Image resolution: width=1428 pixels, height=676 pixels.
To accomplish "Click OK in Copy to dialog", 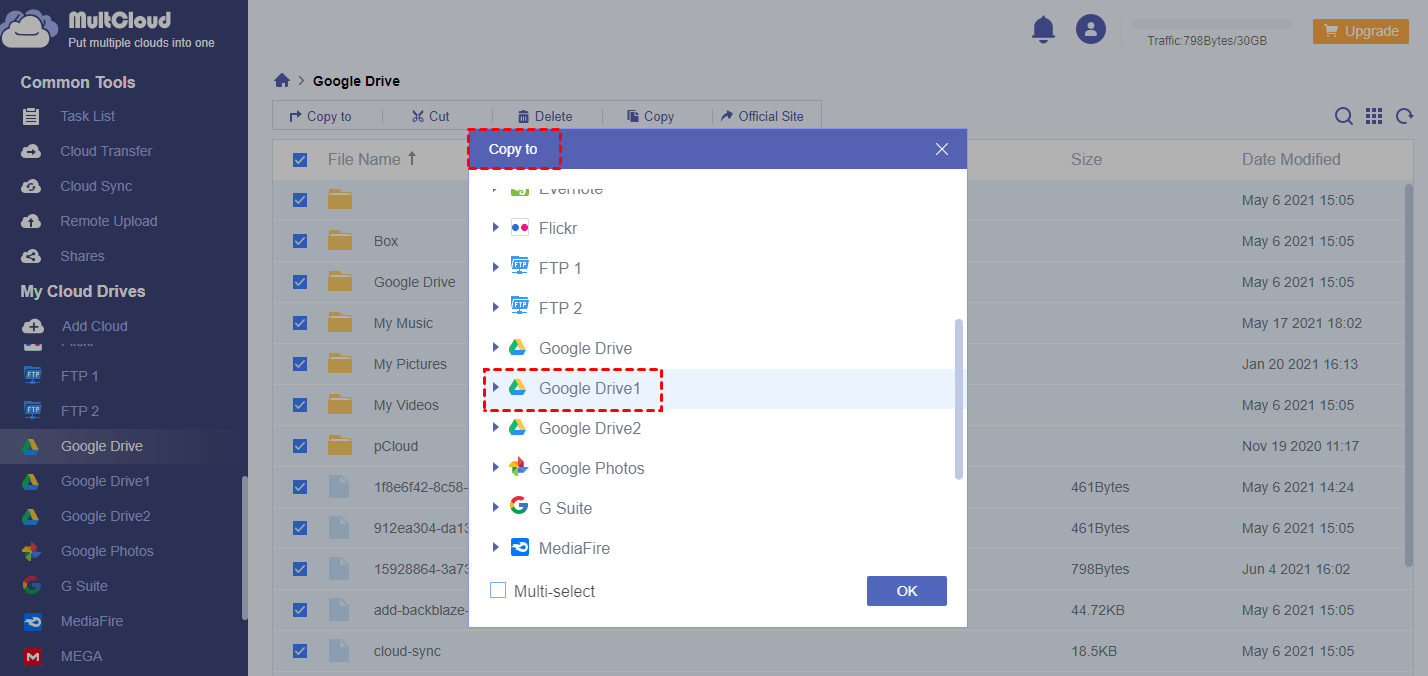I will pyautogui.click(x=907, y=591).
